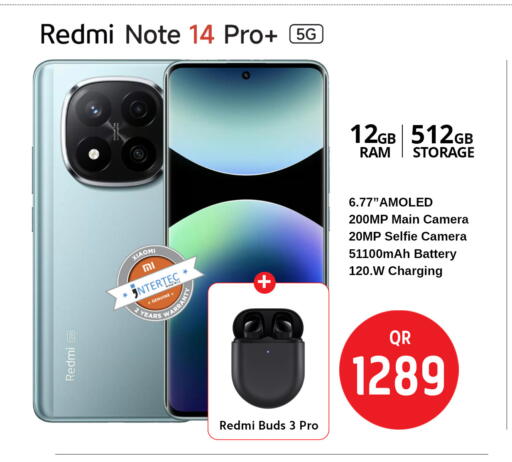Click the 200MP Main Camera text
Screen dimensions: 512x462
click(x=409, y=219)
